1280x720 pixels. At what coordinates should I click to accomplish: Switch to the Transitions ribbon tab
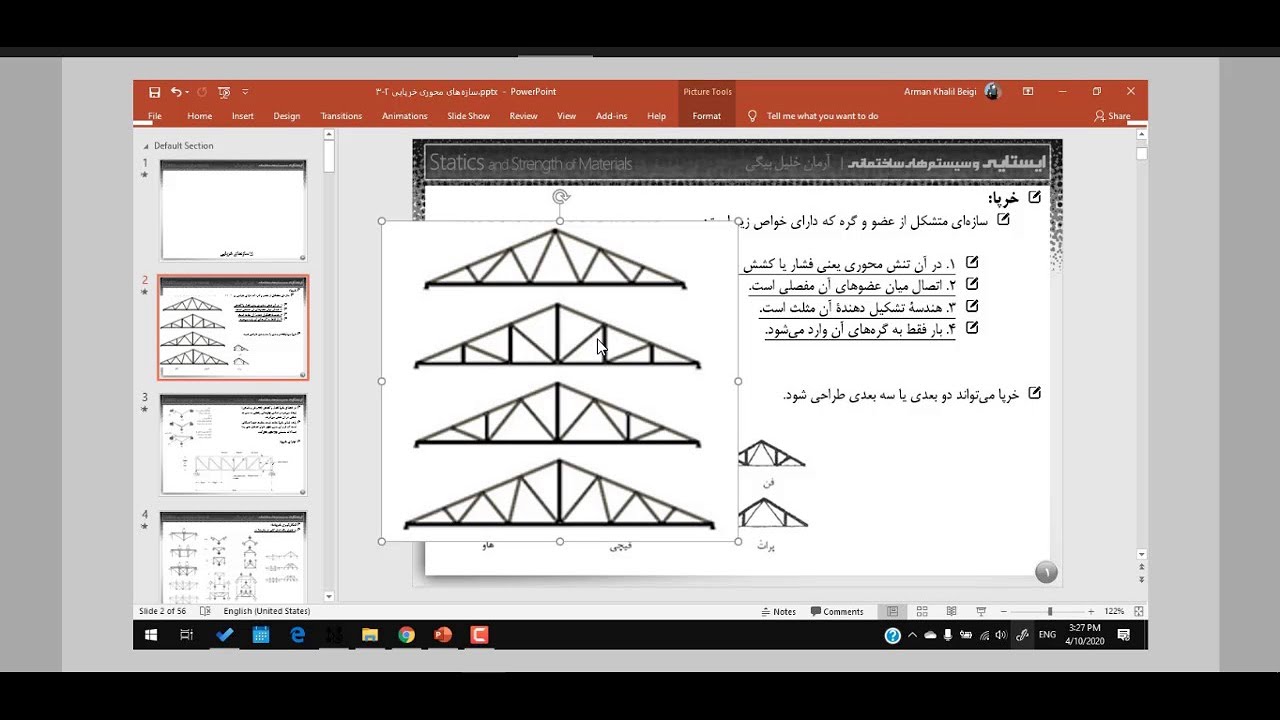[341, 116]
